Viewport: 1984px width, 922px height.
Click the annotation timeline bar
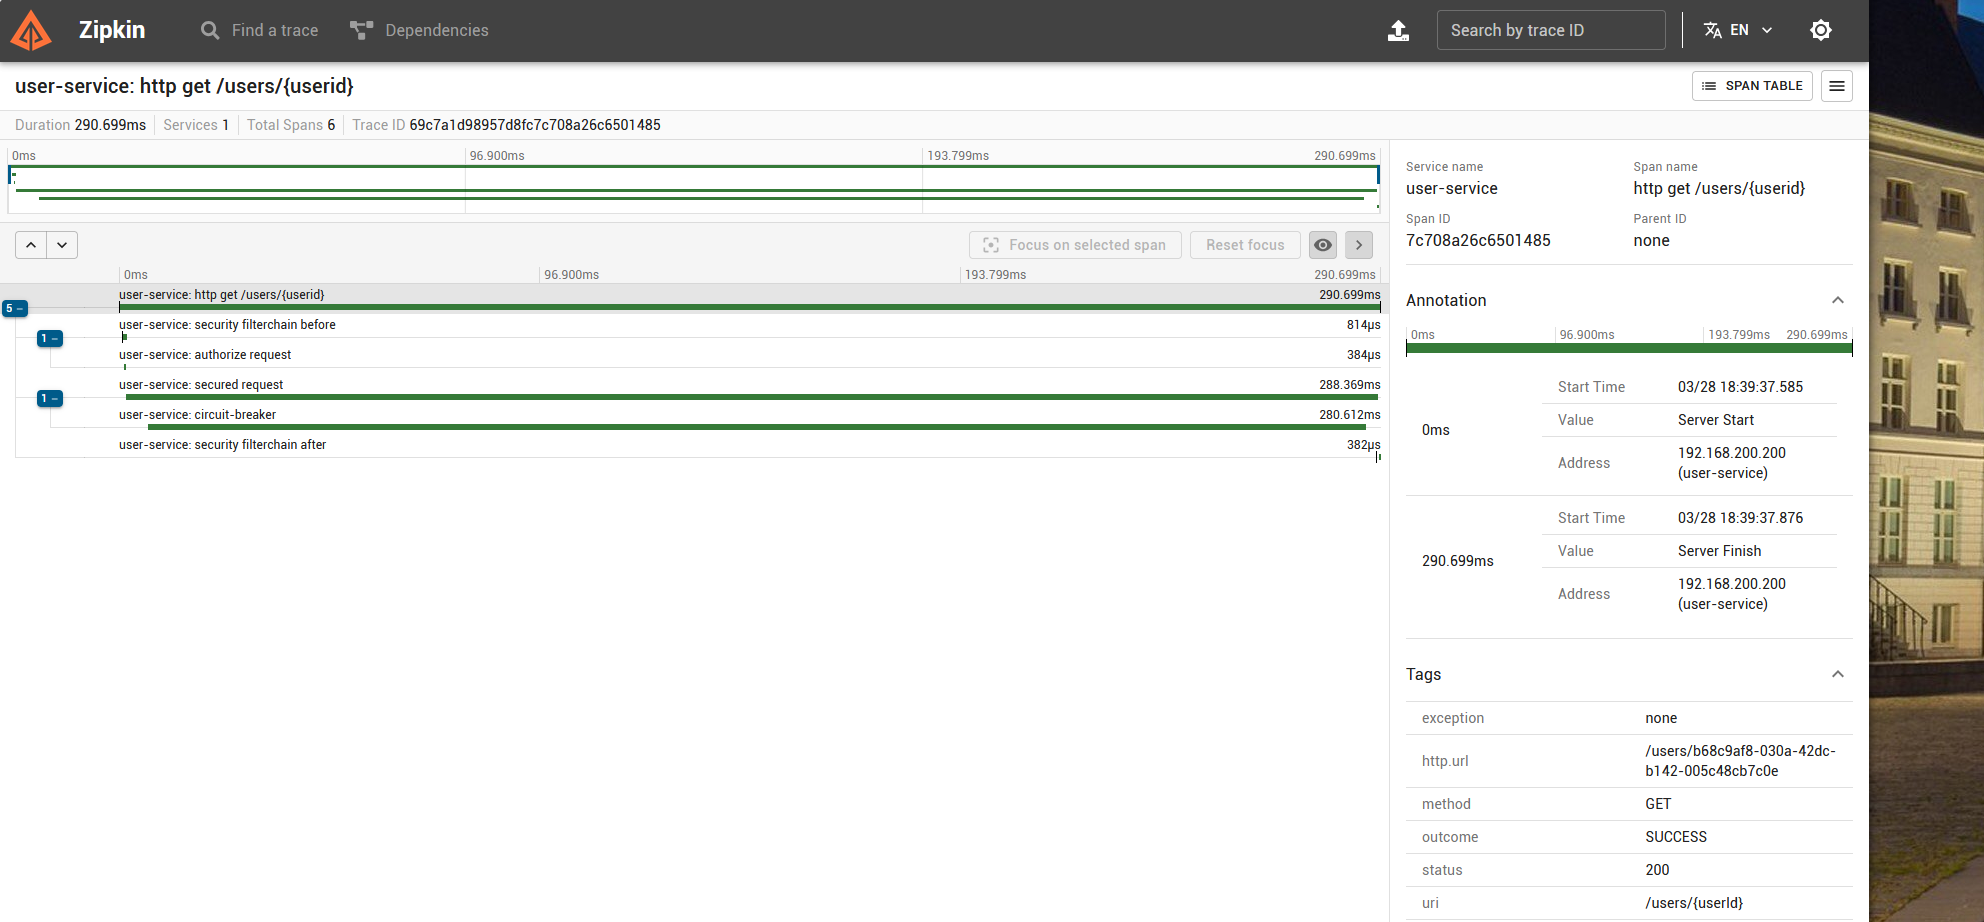point(1629,348)
